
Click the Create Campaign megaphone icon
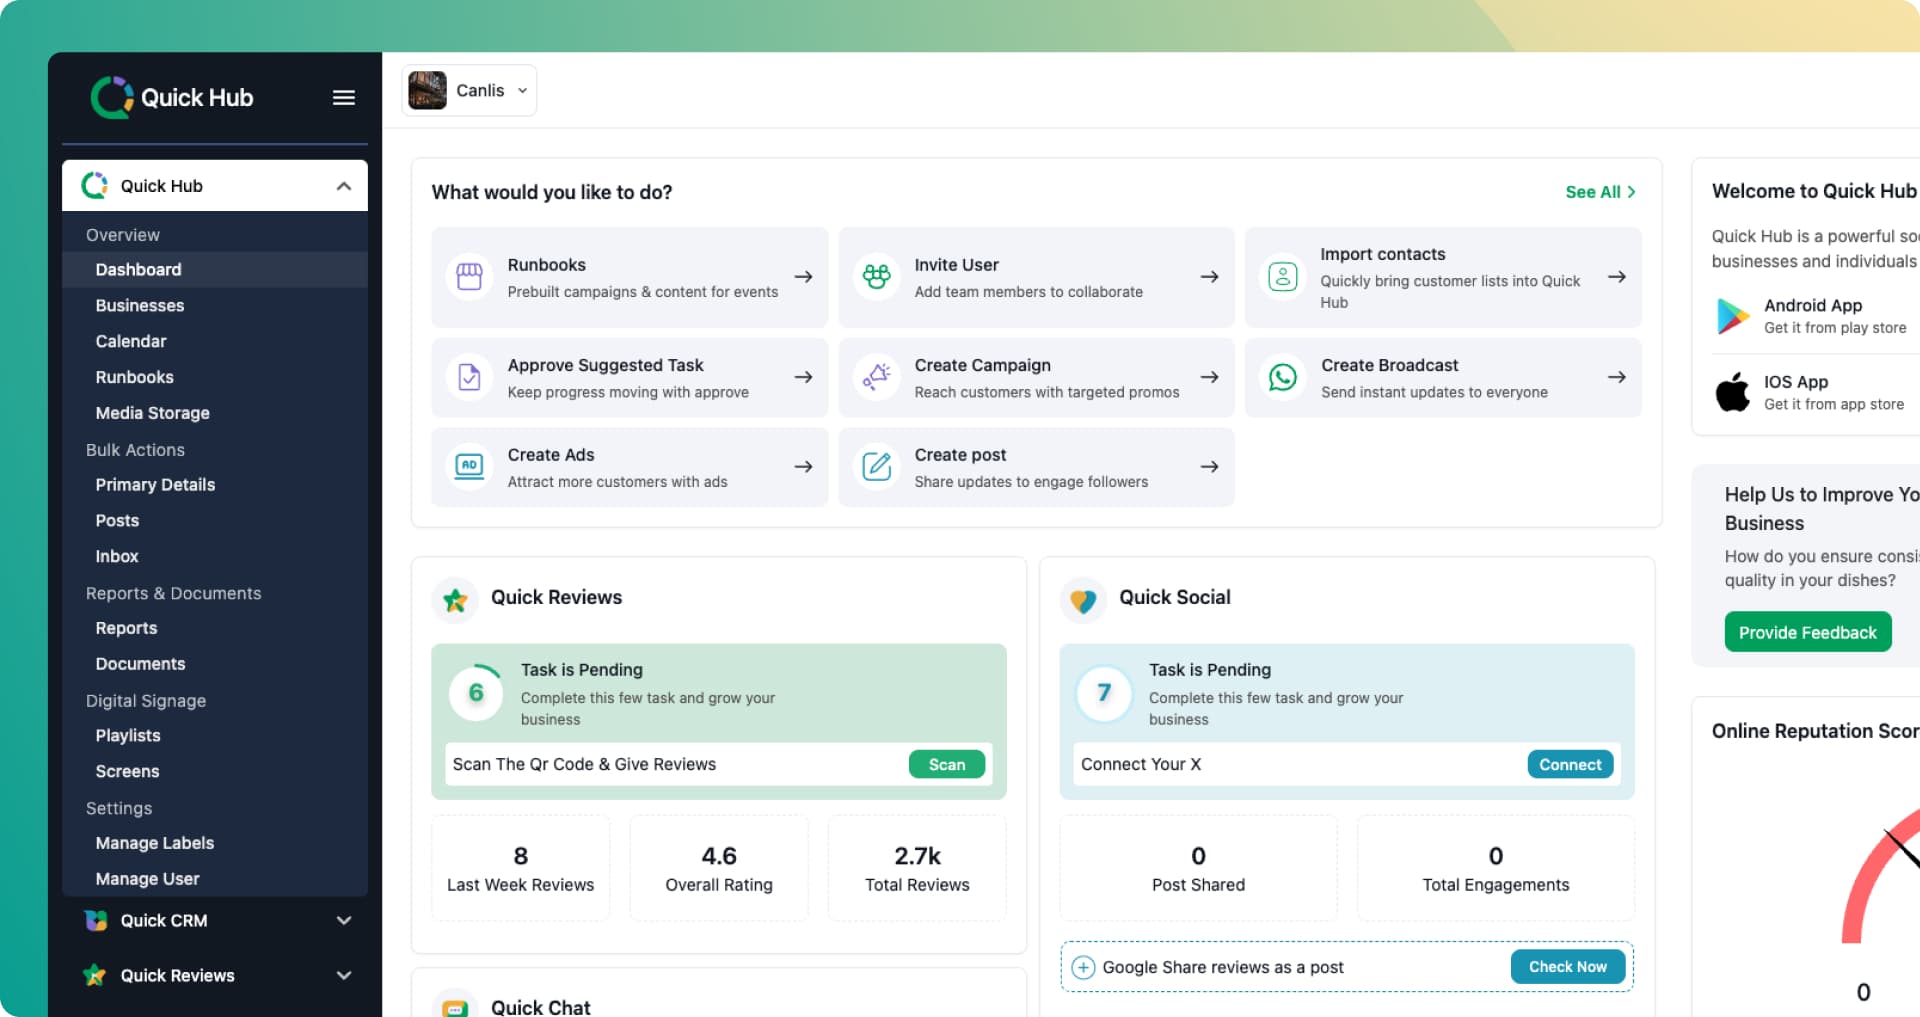click(876, 377)
